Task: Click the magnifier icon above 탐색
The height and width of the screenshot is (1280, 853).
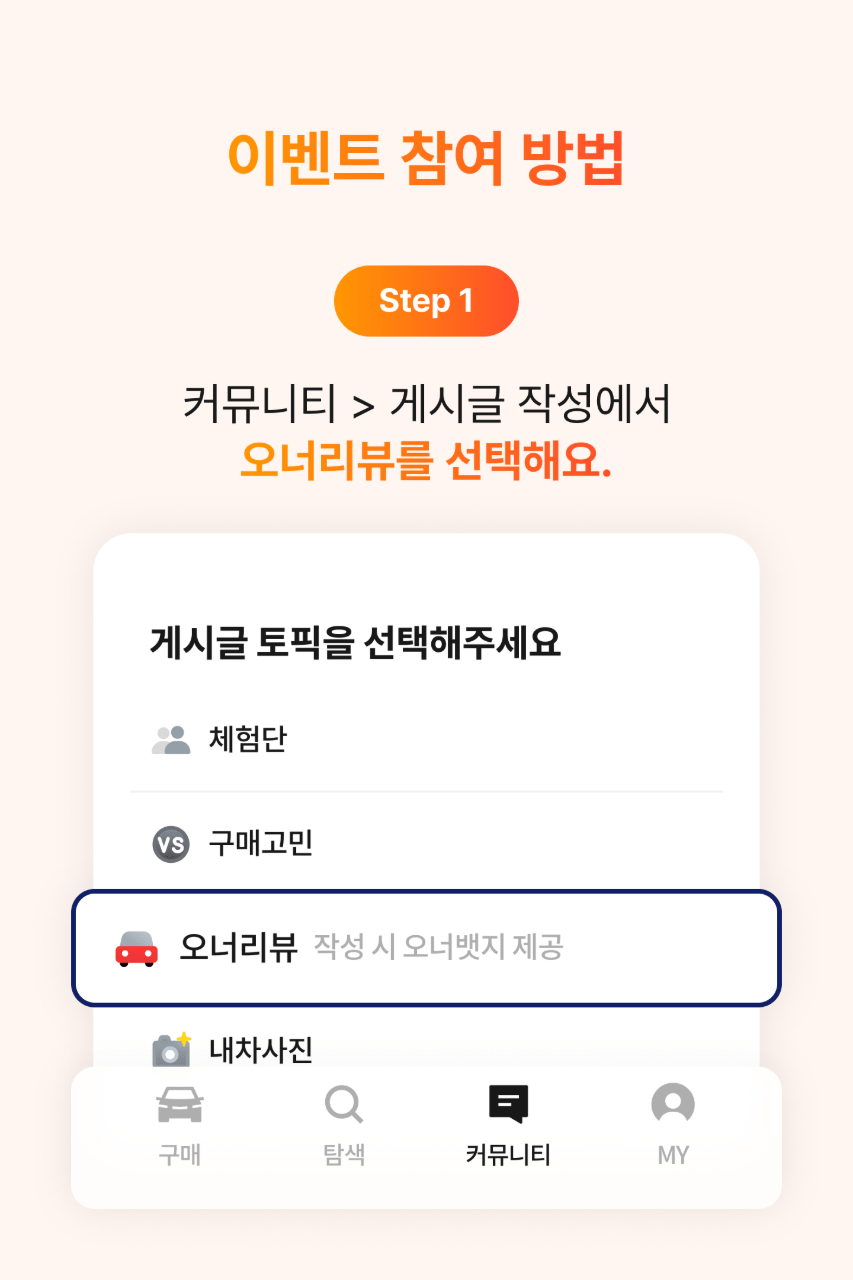Action: [x=343, y=1105]
